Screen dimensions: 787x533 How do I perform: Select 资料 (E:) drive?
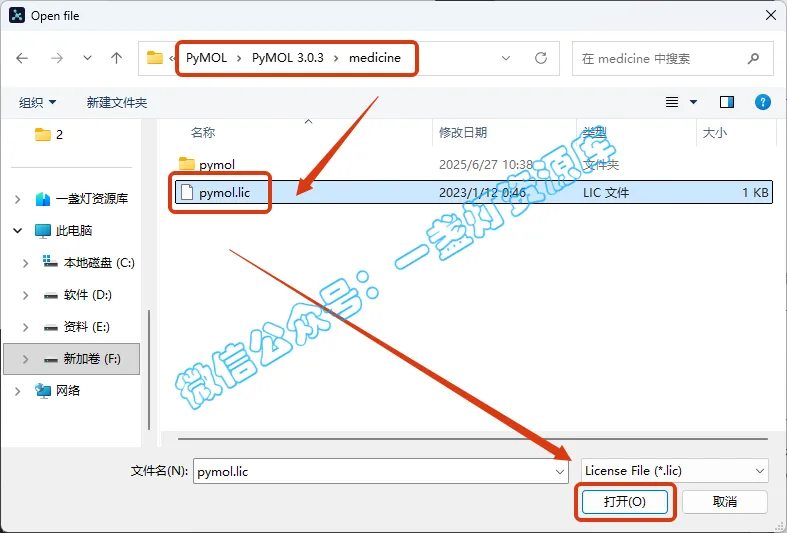coord(76,327)
